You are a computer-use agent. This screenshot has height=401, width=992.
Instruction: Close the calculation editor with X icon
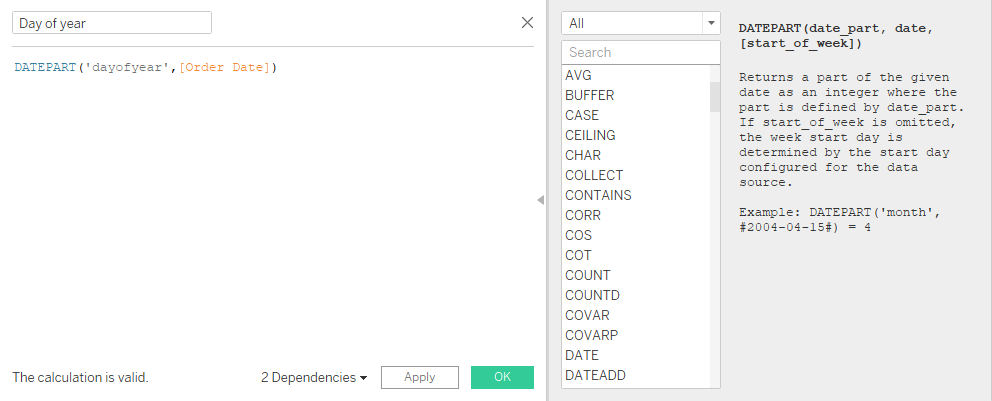pyautogui.click(x=527, y=22)
